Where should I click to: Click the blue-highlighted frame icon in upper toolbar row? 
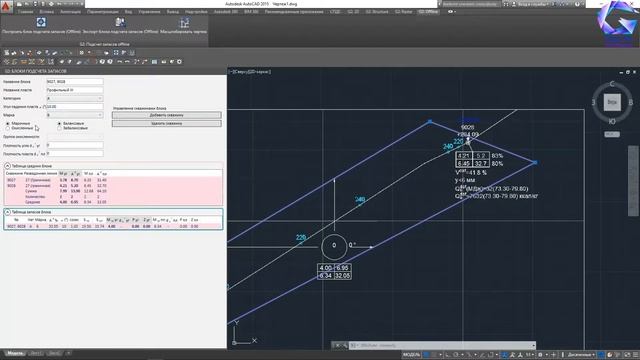(x=116, y=53)
